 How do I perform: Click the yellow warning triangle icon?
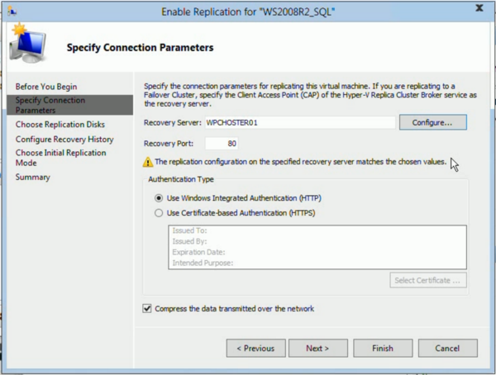coord(148,162)
